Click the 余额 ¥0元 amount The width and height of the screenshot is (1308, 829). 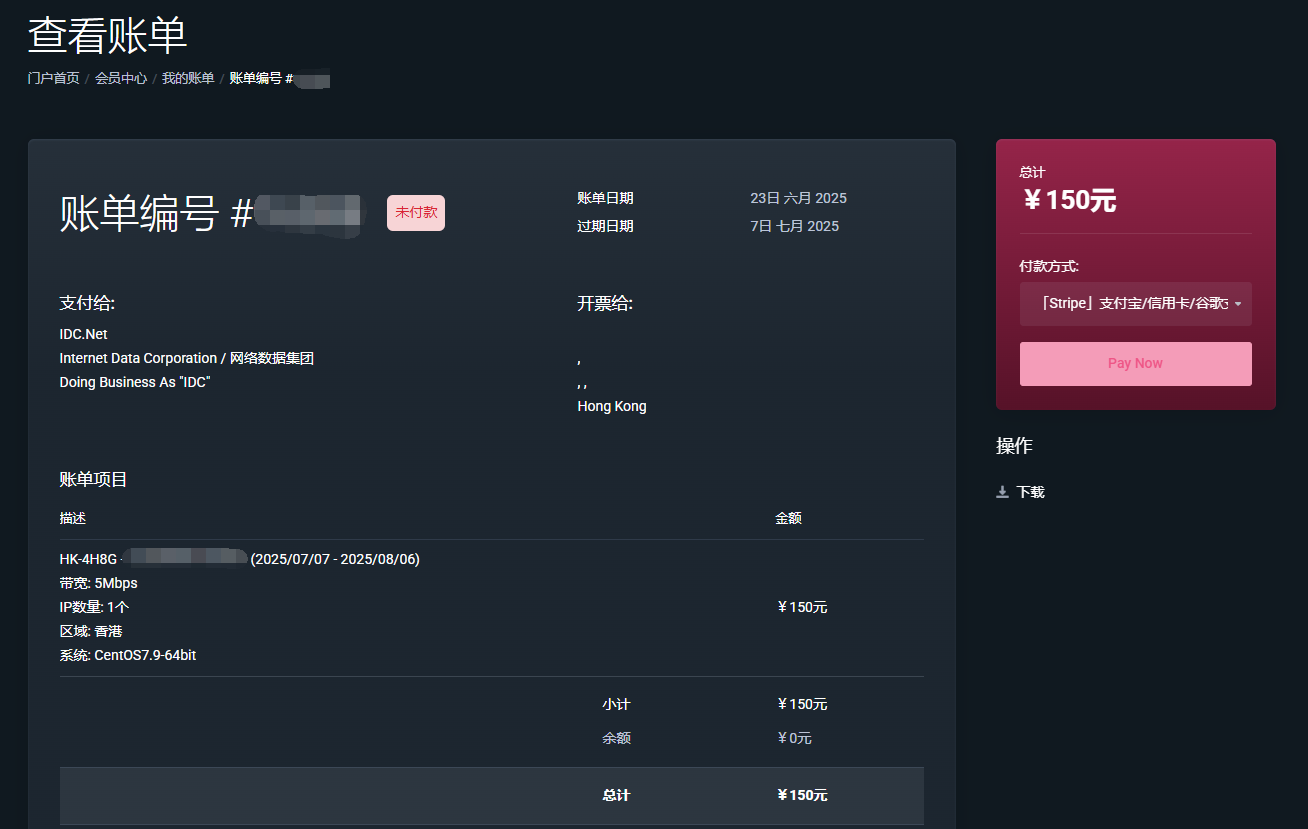tap(794, 738)
